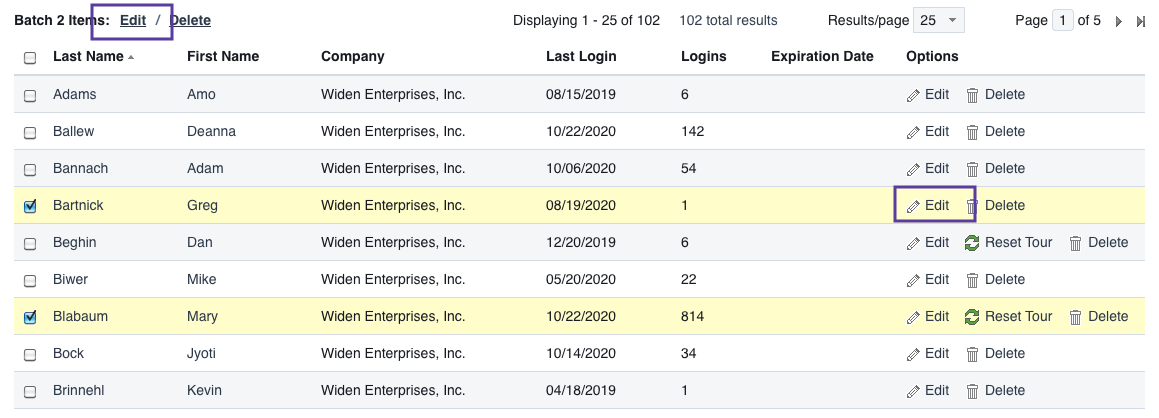
Task: Click trash Delete icon for Beghin
Action: [1076, 243]
